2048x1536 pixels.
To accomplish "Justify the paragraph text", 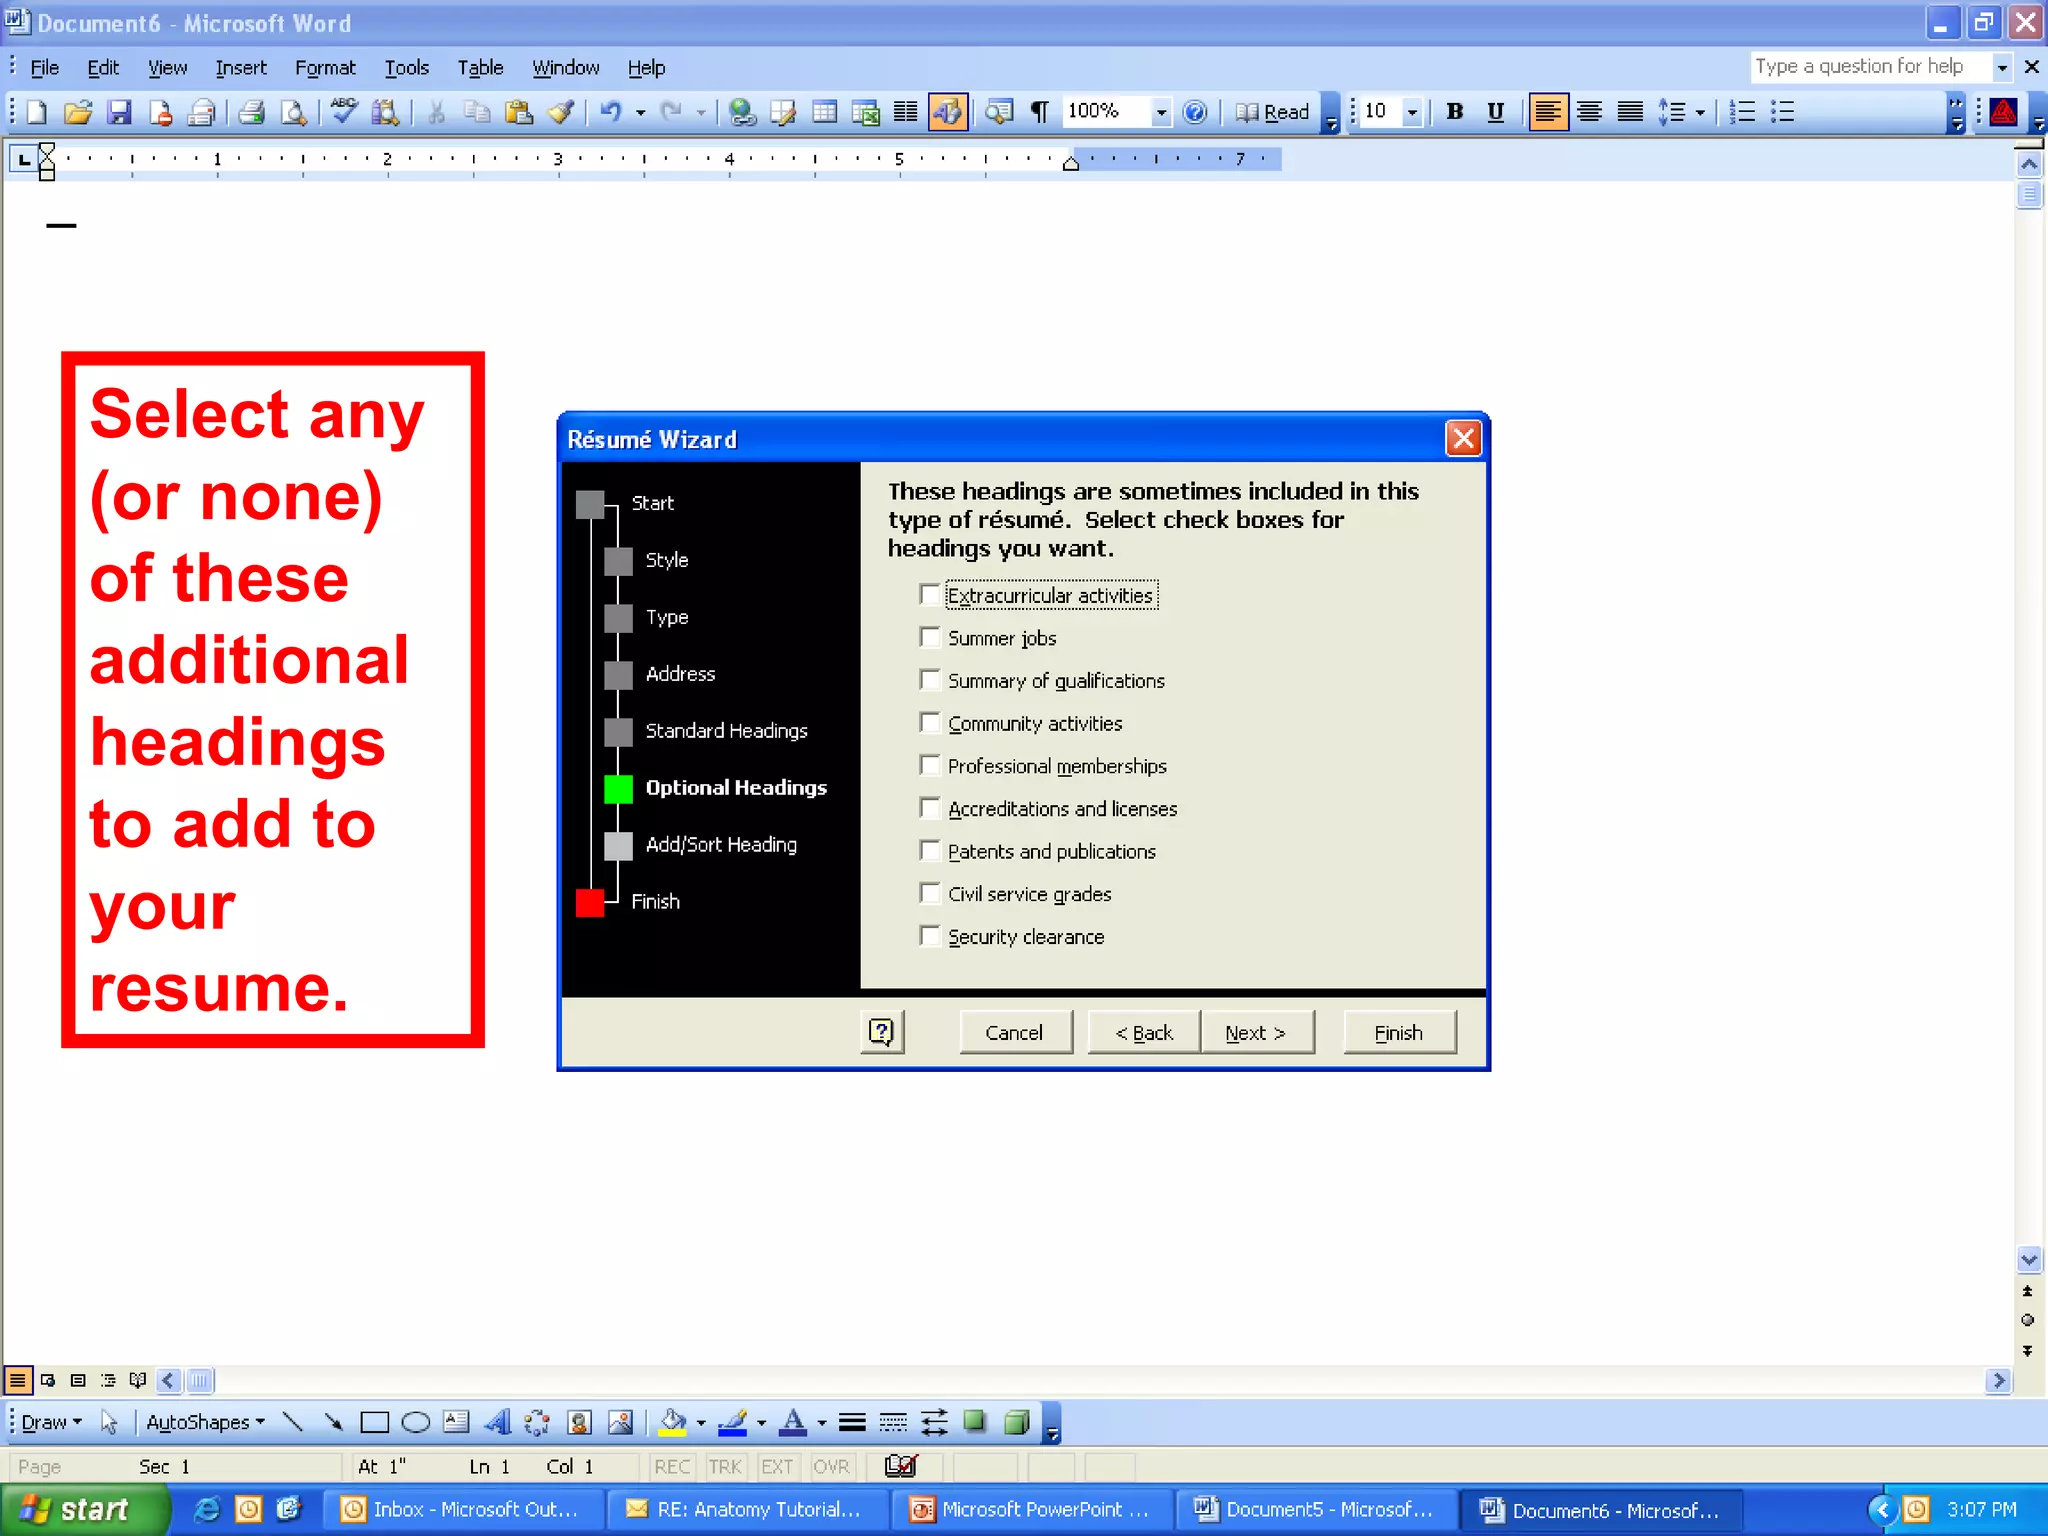I will click(x=1630, y=112).
